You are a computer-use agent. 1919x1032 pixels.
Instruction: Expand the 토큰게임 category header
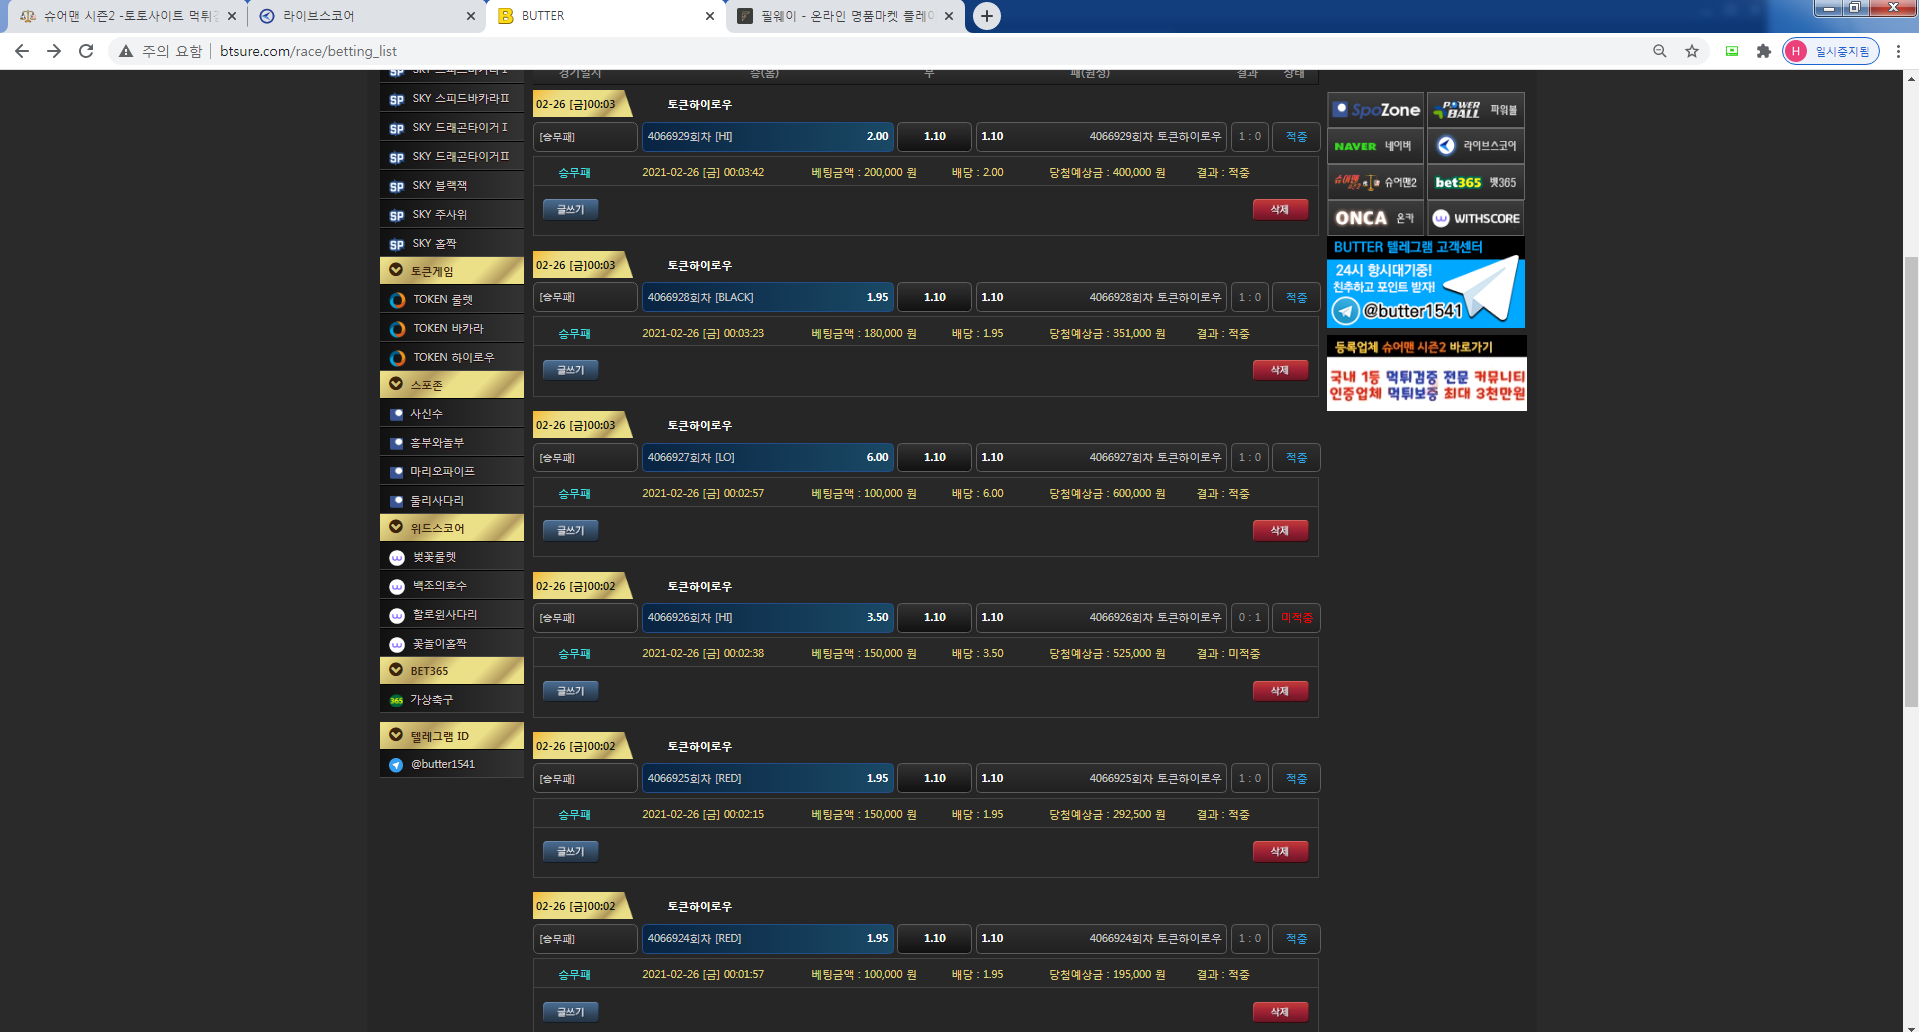tap(451, 271)
